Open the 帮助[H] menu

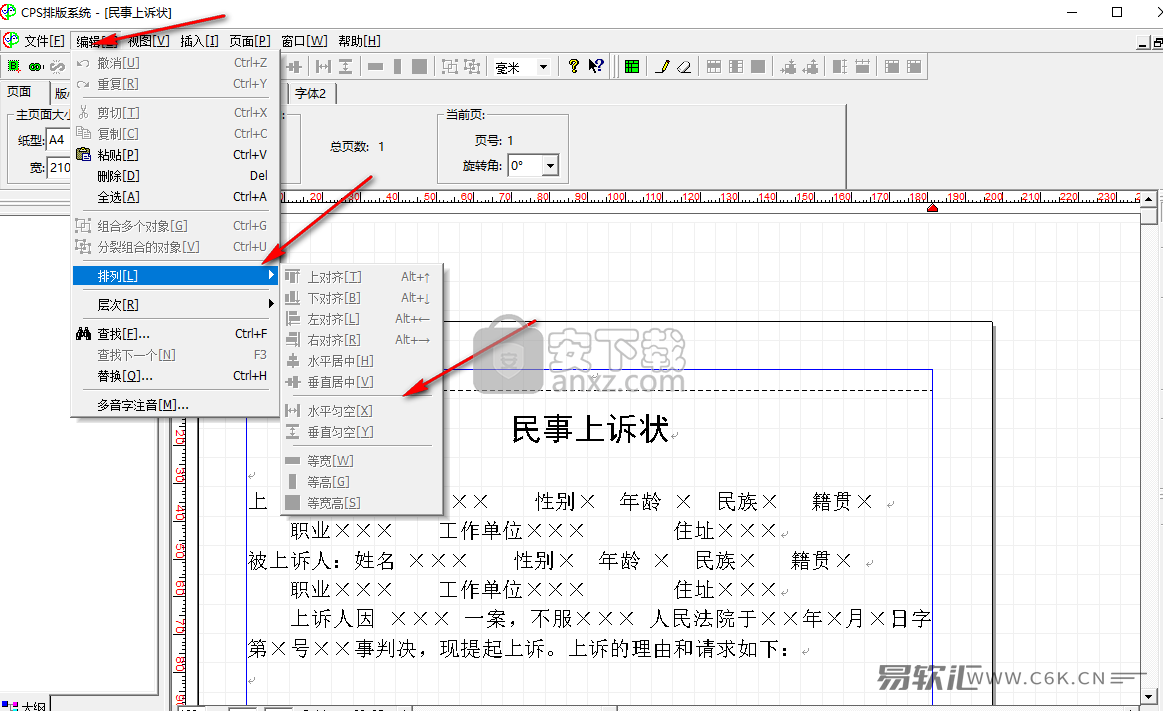pos(359,41)
